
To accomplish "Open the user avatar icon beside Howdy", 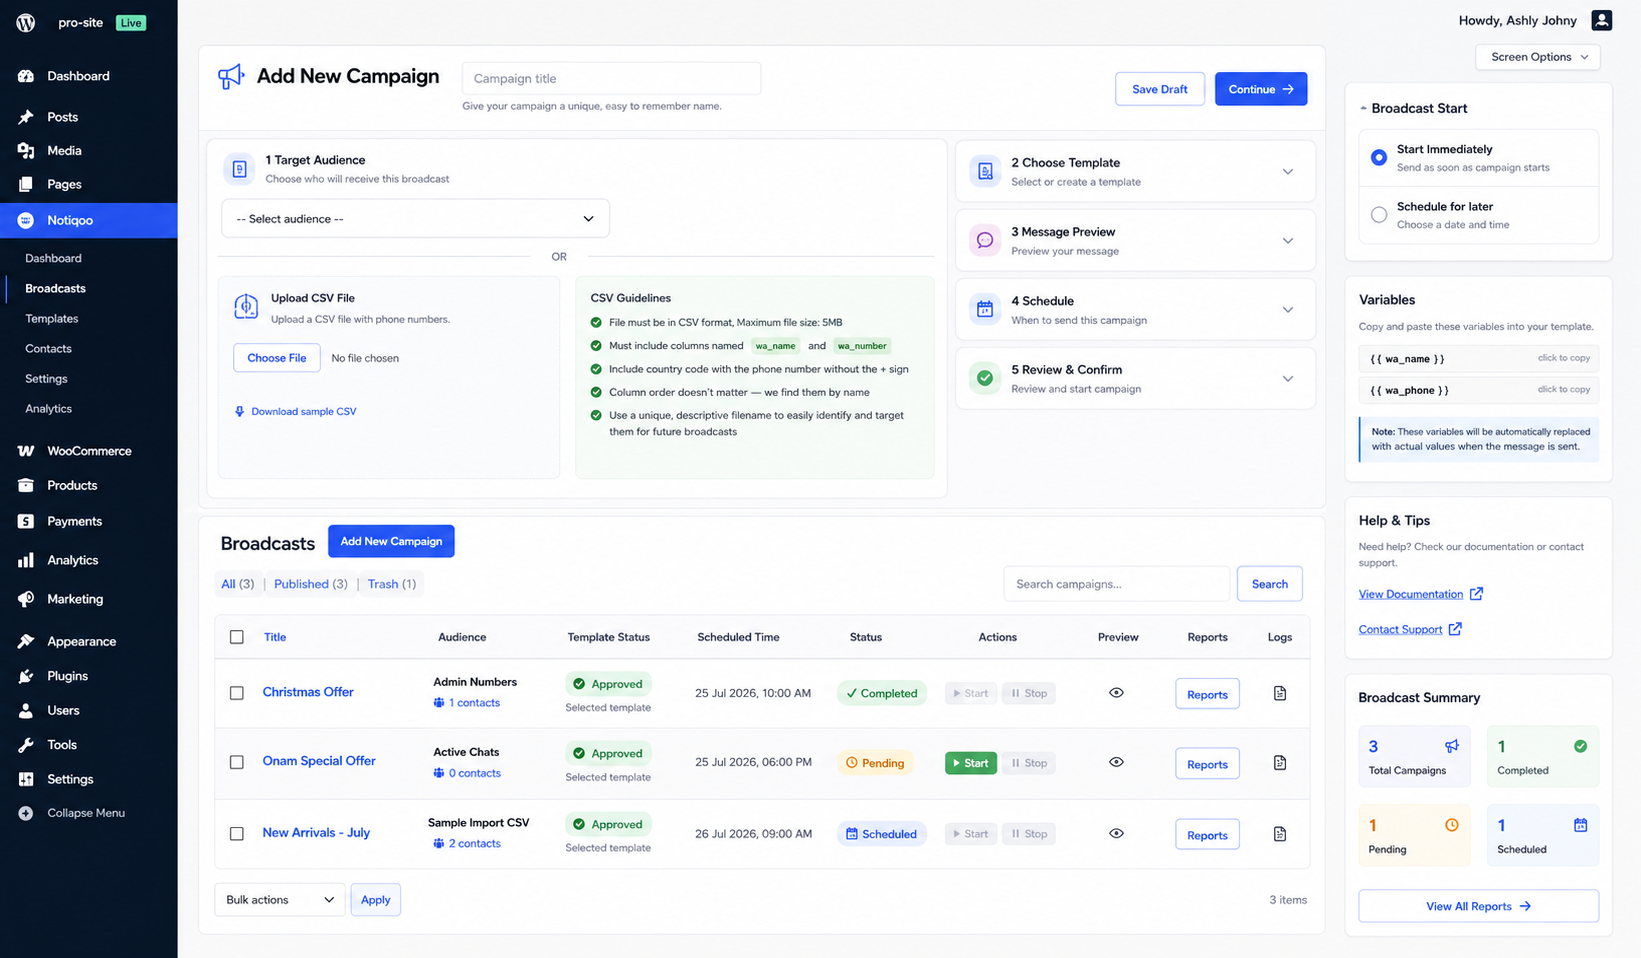I will pos(1601,20).
